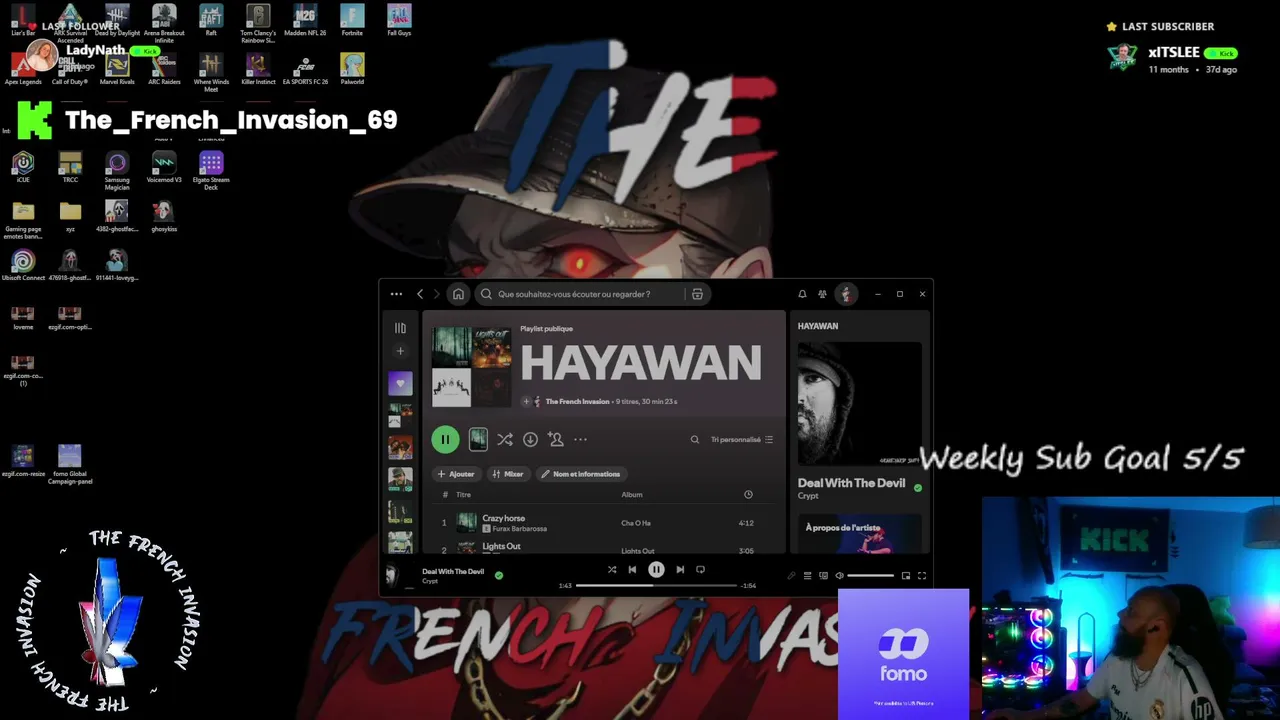This screenshot has height=720, width=1280.
Task: Open the Spotify three-dots main menu
Action: tap(397, 294)
